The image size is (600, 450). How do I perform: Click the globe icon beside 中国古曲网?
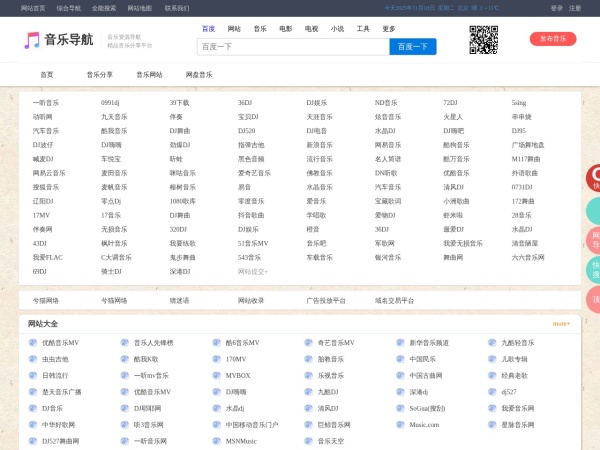[x=400, y=375]
